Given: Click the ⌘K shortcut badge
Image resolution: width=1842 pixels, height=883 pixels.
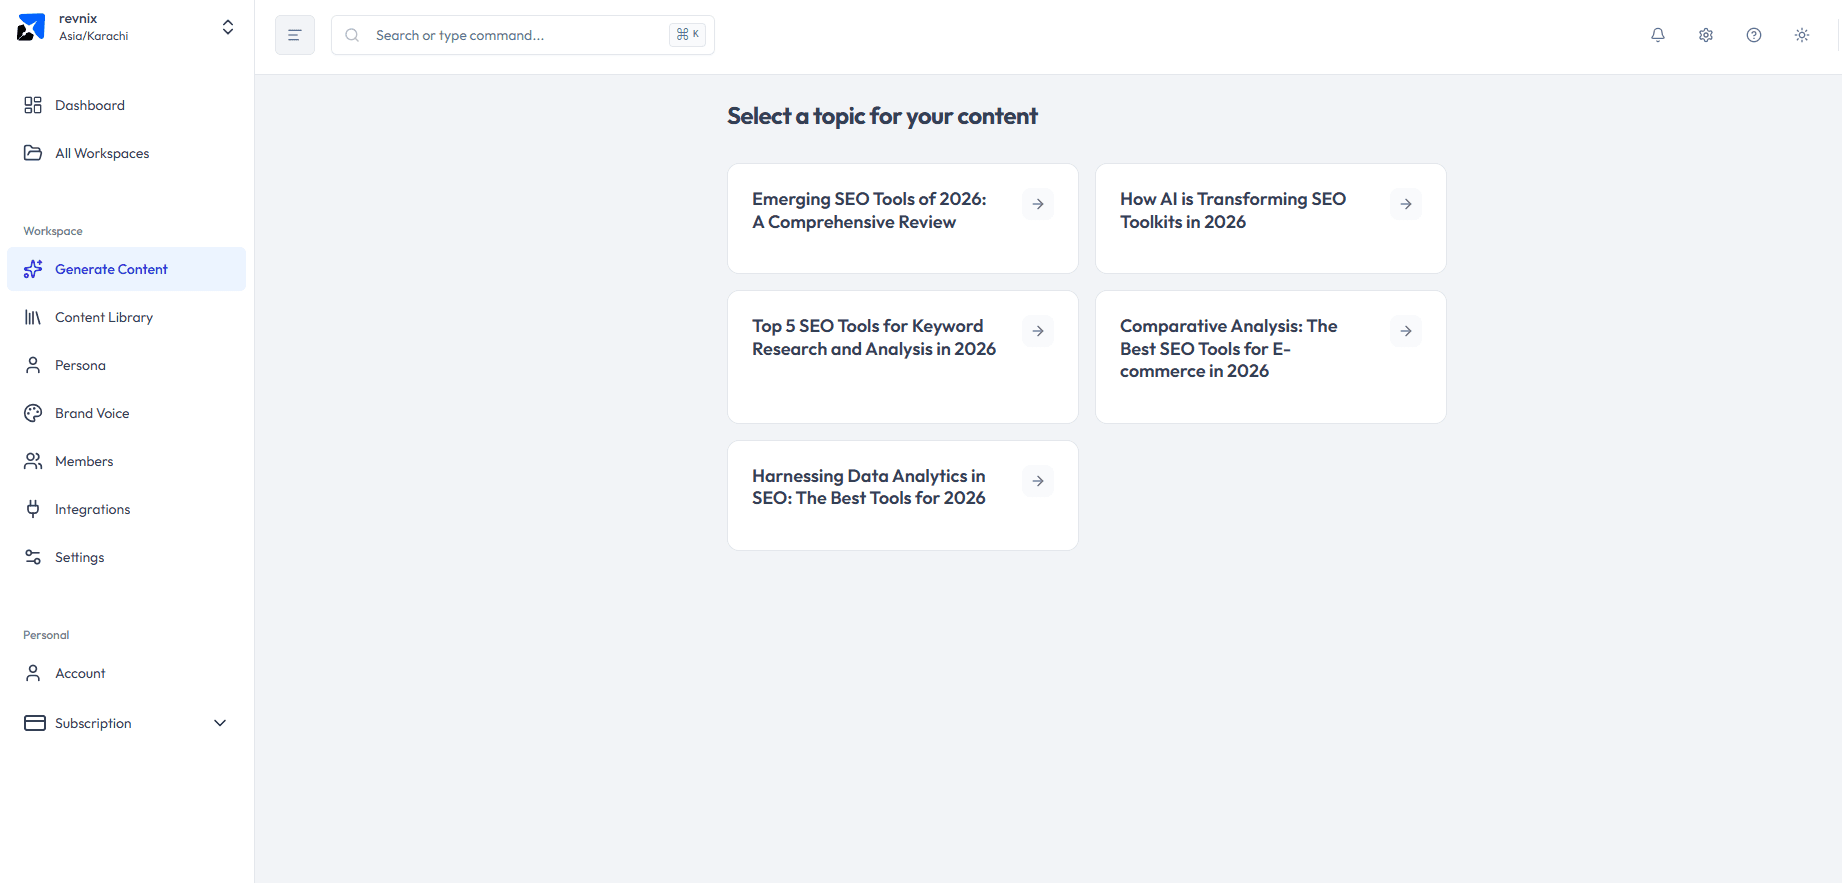Looking at the screenshot, I should click(x=688, y=34).
